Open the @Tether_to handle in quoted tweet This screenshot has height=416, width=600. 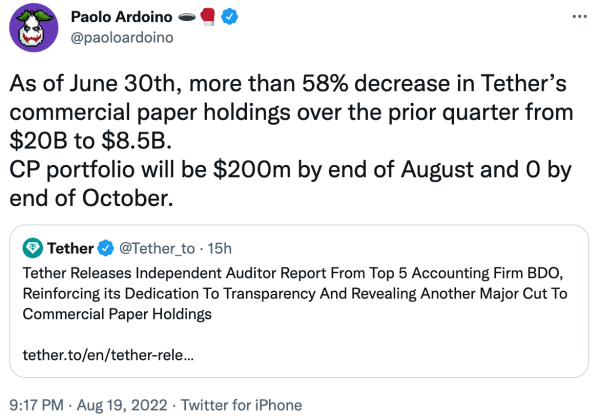click(157, 249)
